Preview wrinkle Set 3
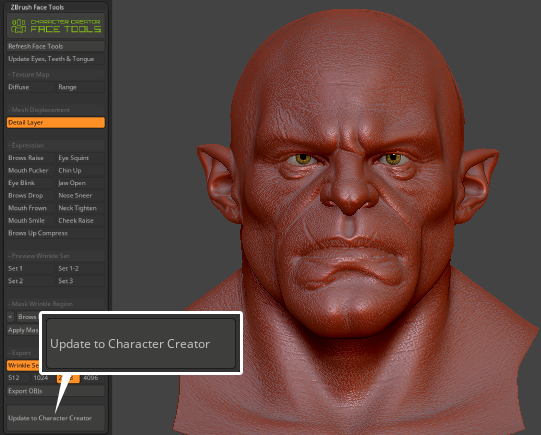Viewport: 541px width, 435px height. pos(80,281)
